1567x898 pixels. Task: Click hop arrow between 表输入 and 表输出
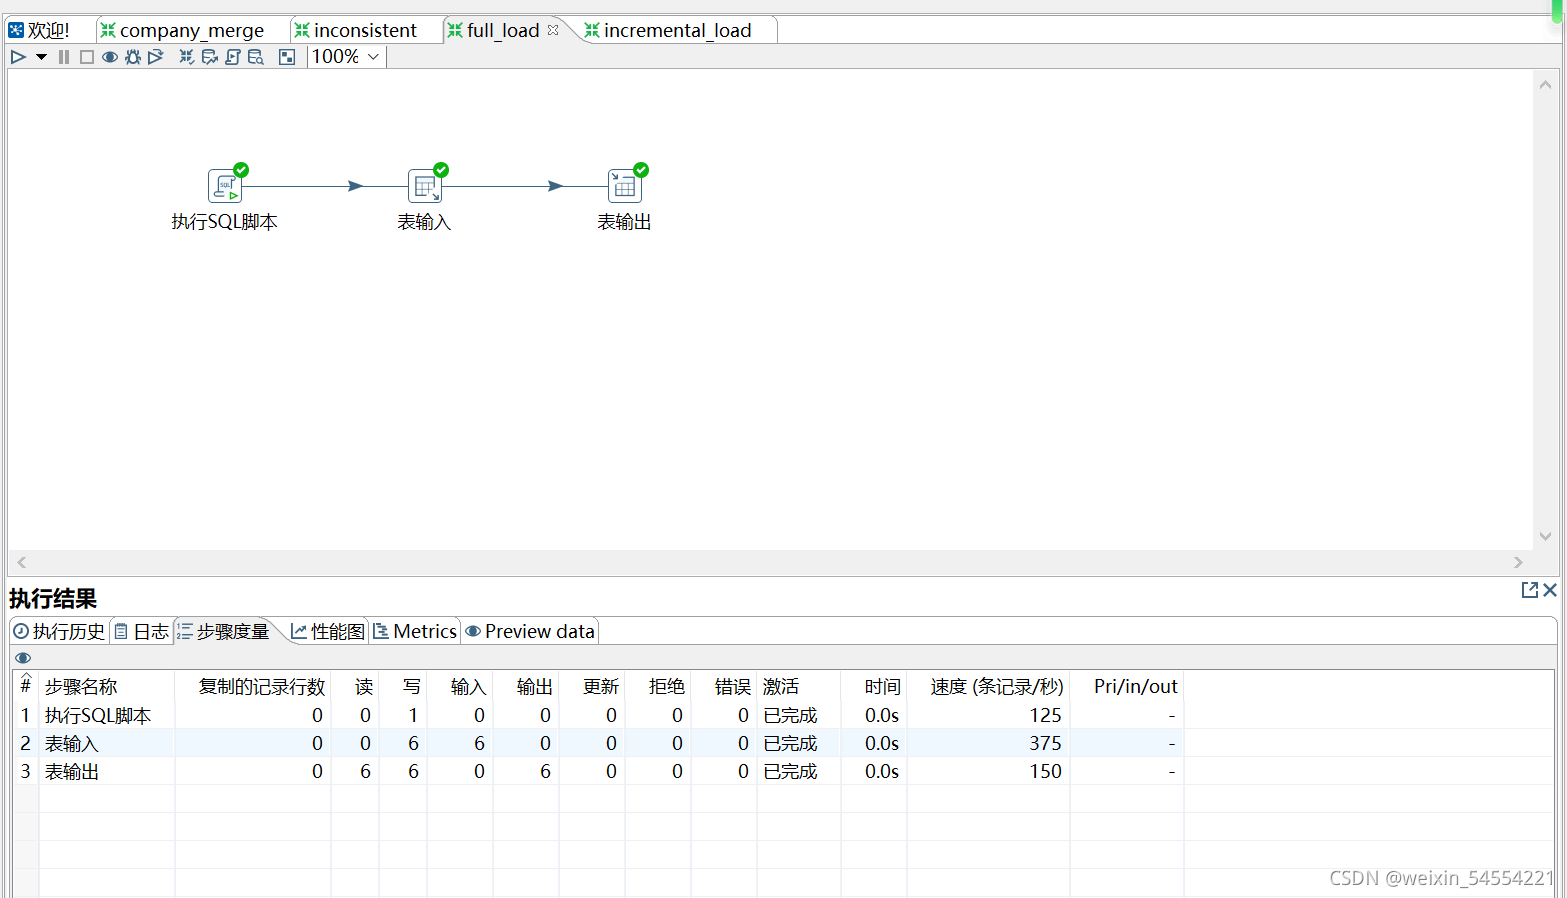pos(555,186)
